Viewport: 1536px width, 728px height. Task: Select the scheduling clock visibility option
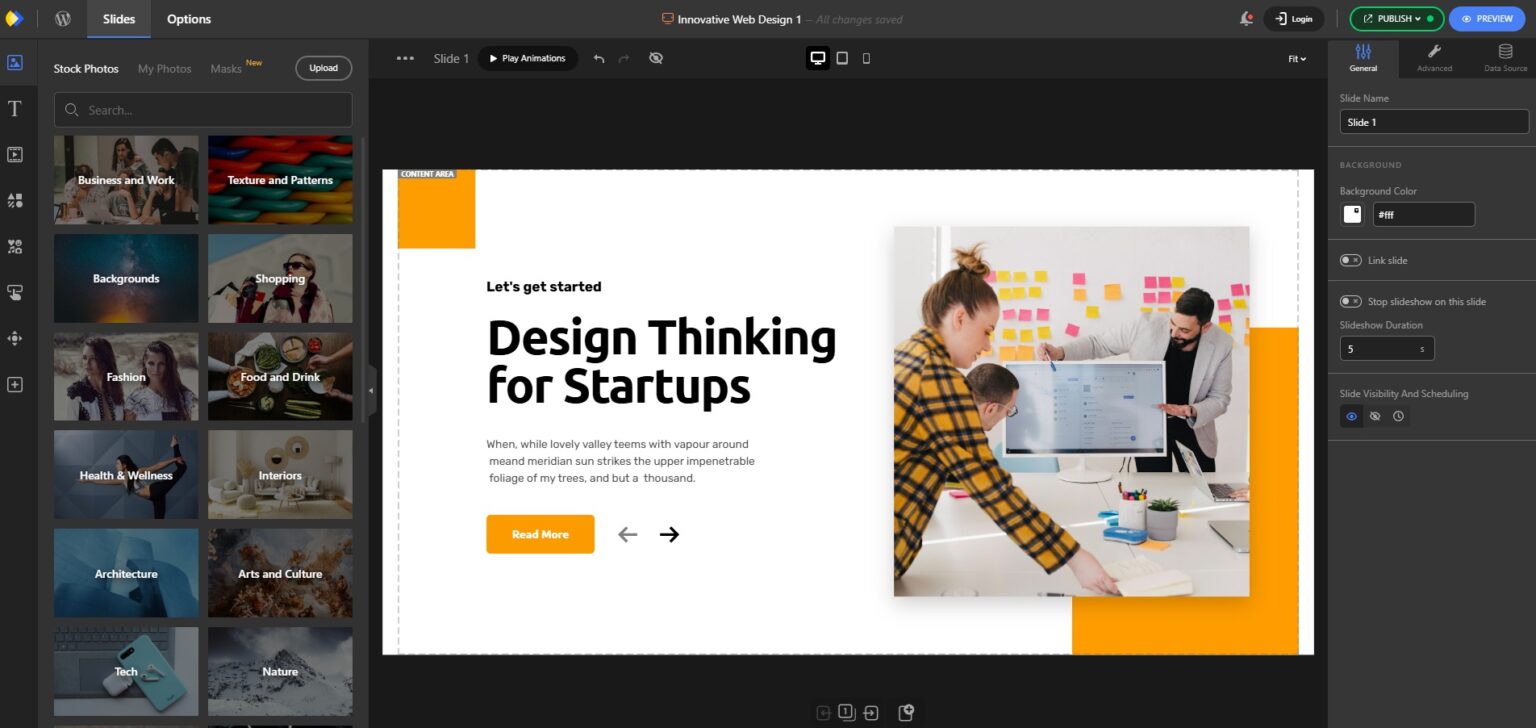point(1399,416)
